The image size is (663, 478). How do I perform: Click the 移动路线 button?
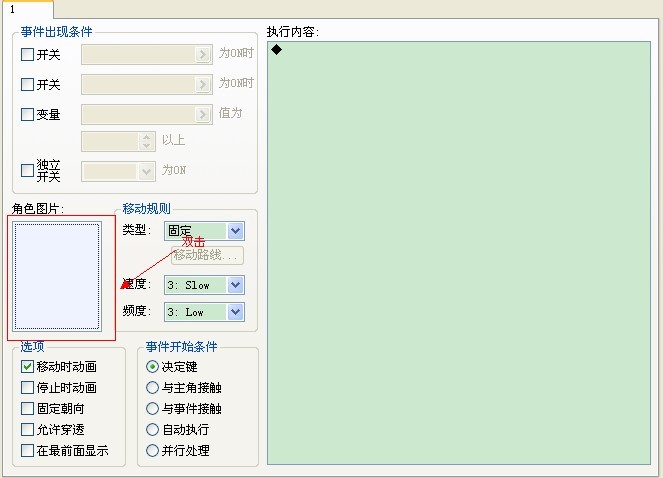click(207, 255)
